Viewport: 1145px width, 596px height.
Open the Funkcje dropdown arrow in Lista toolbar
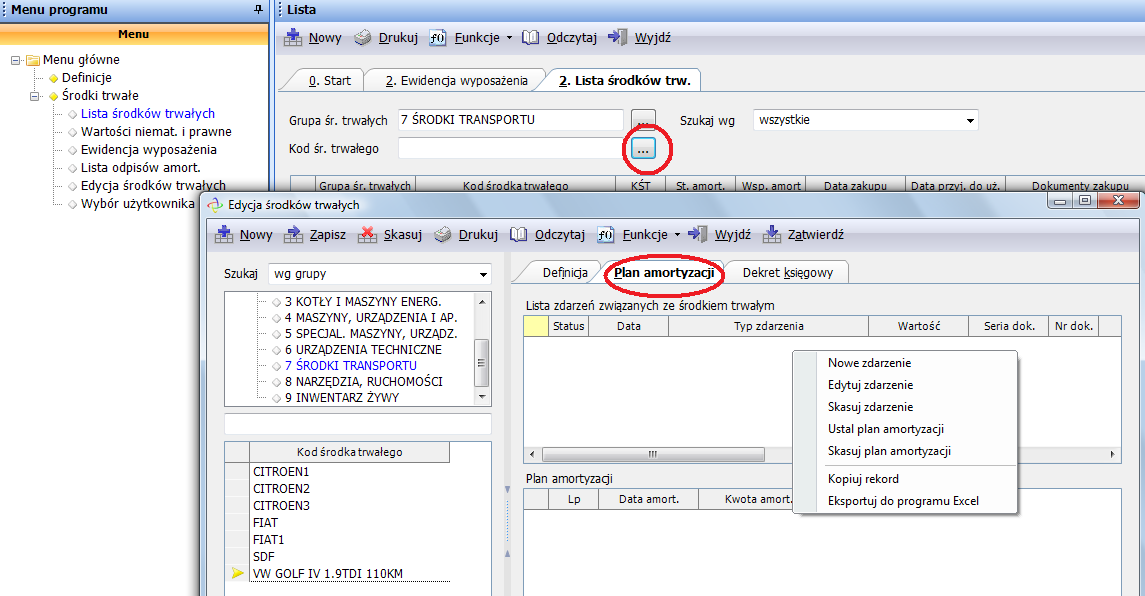pos(509,37)
